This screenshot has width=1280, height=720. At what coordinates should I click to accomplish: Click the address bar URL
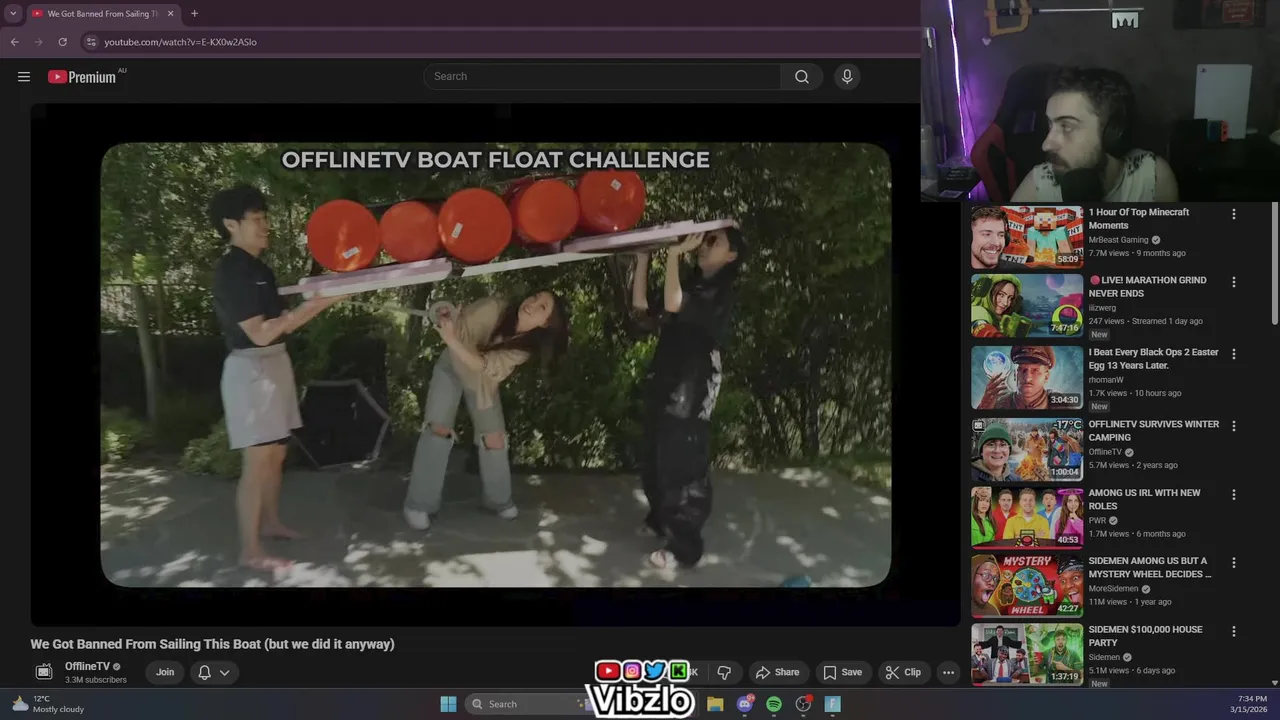[181, 42]
